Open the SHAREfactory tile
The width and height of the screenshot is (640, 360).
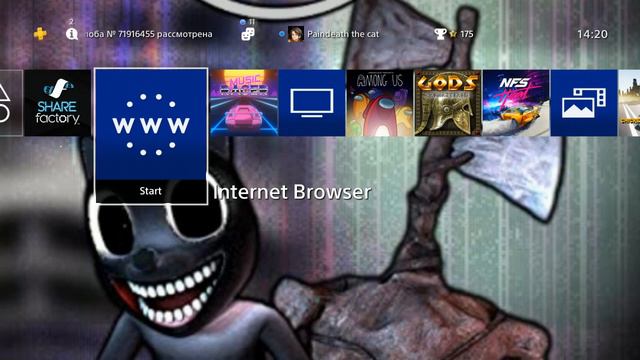coord(57,103)
